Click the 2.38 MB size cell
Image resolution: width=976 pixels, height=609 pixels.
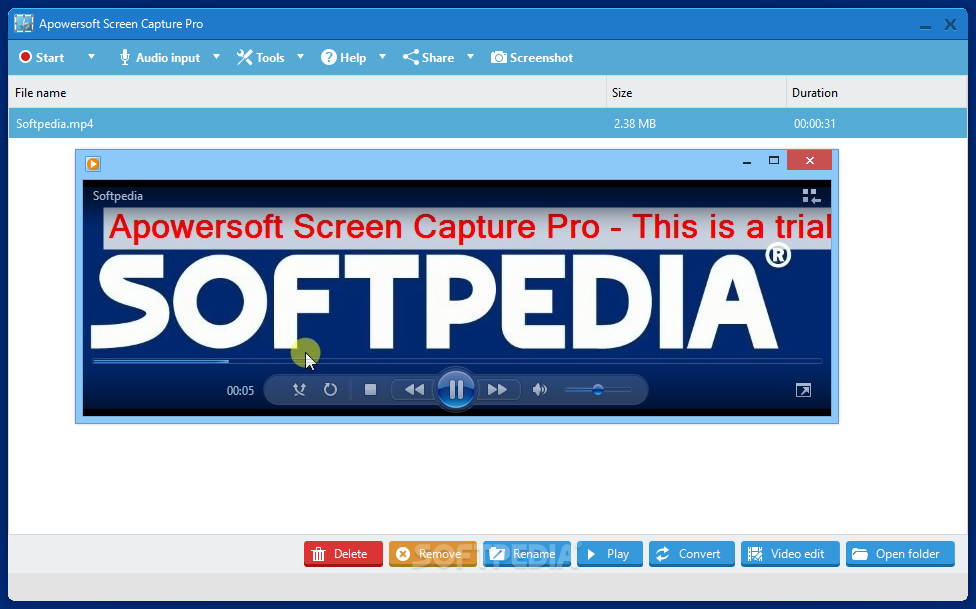635,123
